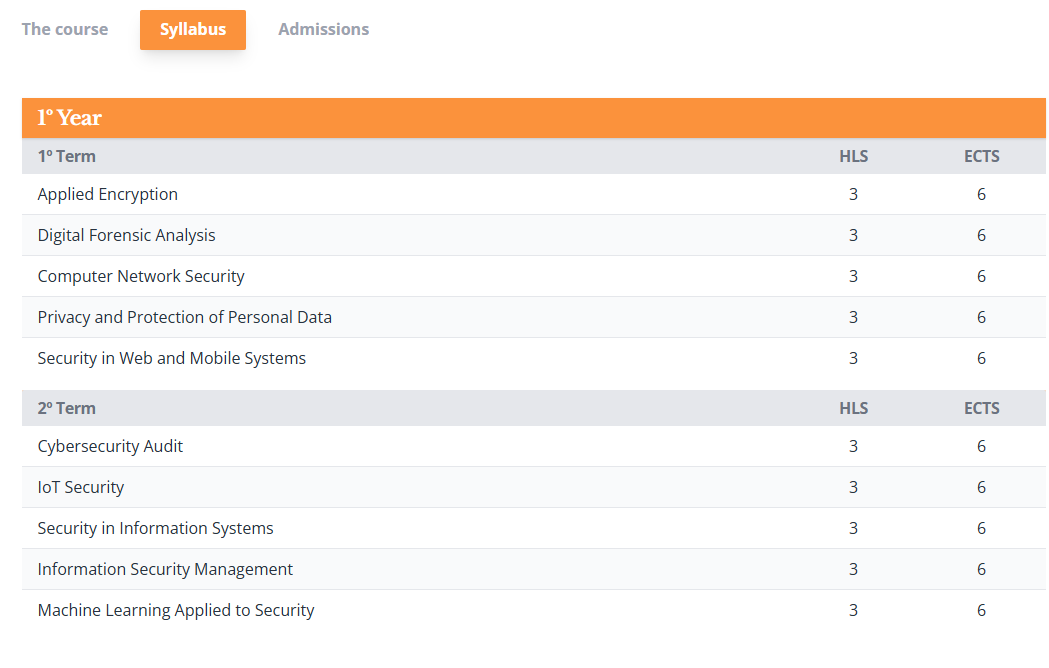Click the 1° Year heading

(70, 118)
